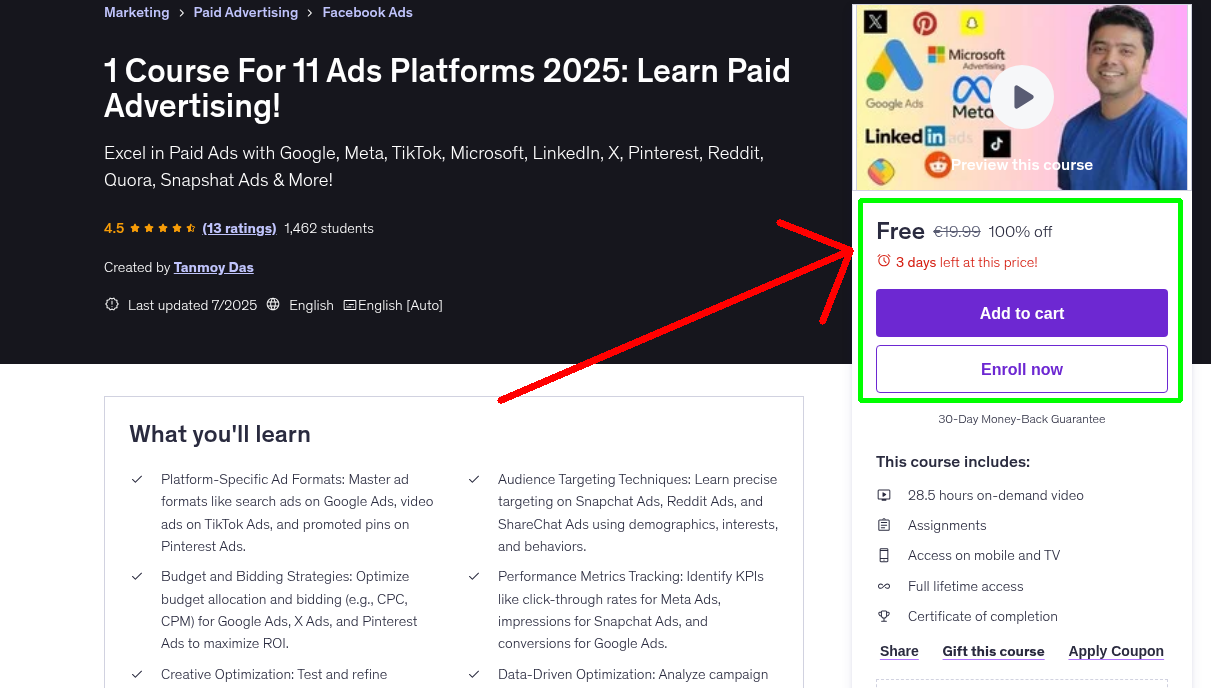The width and height of the screenshot is (1211, 688).
Task: Open the Marketing breadcrumb category
Action: point(137,12)
